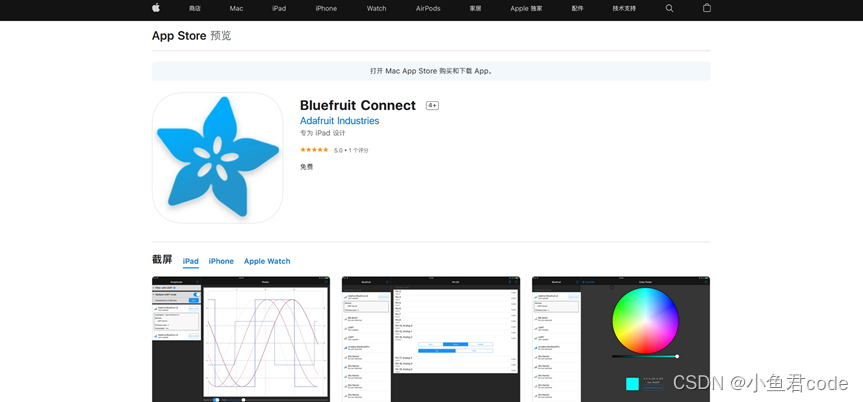Viewport: 863px width, 402px height.
Task: Click the 打开 Mac App Store banner
Action: (x=431, y=71)
